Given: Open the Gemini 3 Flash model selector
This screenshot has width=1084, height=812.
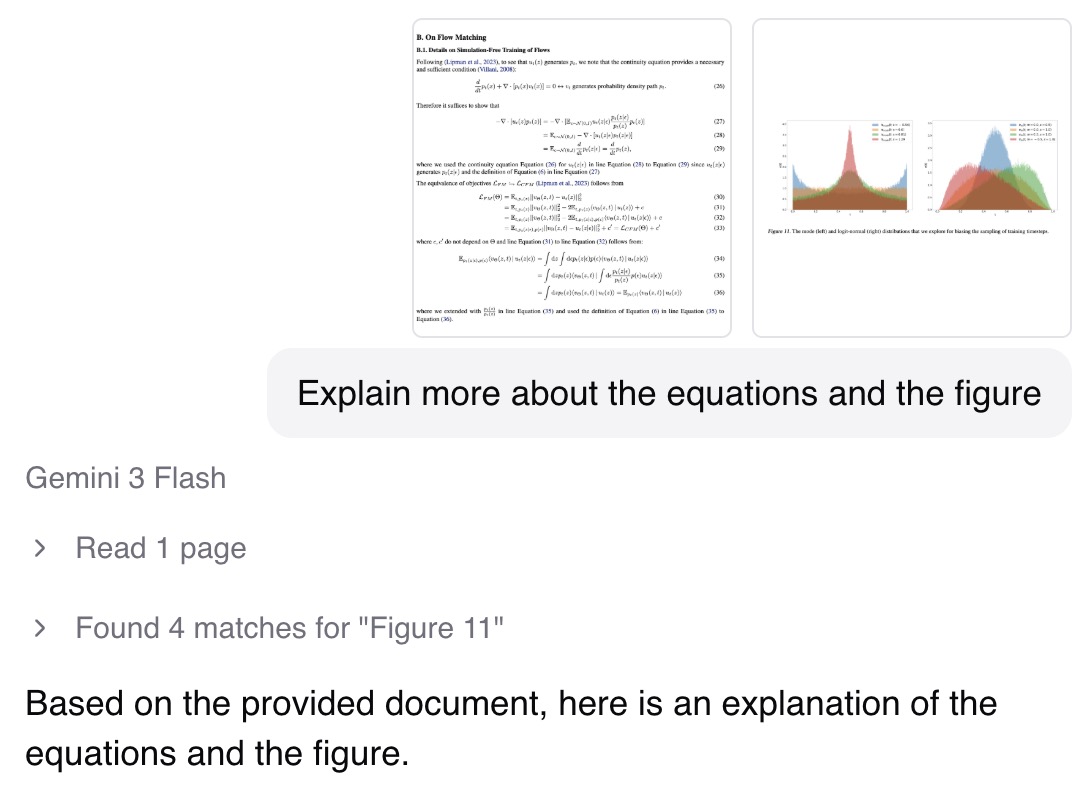Looking at the screenshot, I should pos(124,478).
